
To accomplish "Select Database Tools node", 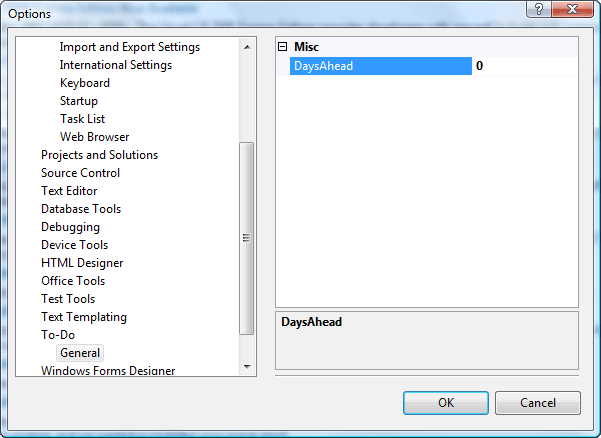I will tap(81, 209).
